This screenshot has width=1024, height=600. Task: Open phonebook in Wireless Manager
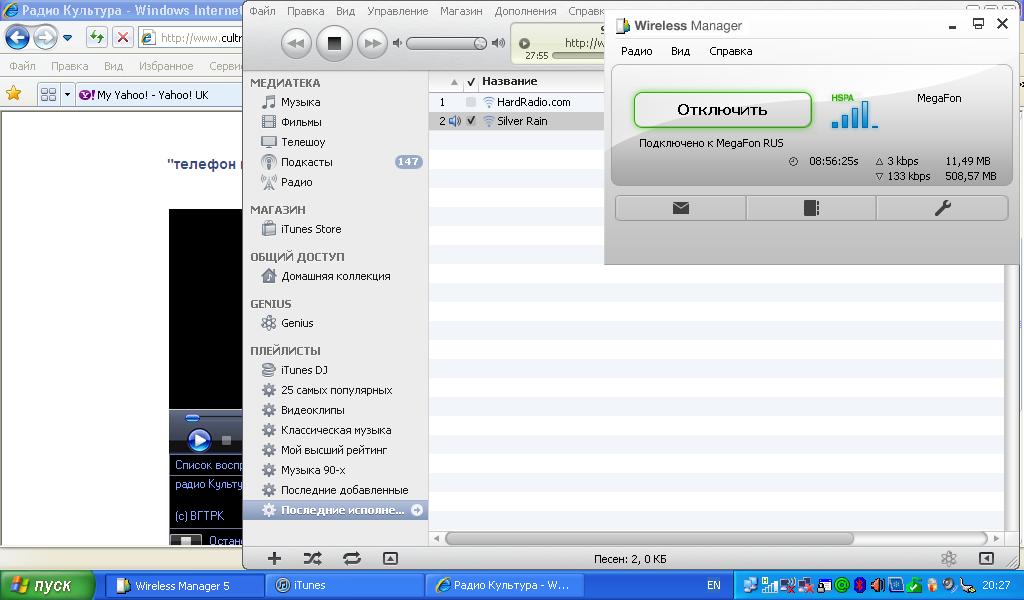pyautogui.click(x=811, y=208)
